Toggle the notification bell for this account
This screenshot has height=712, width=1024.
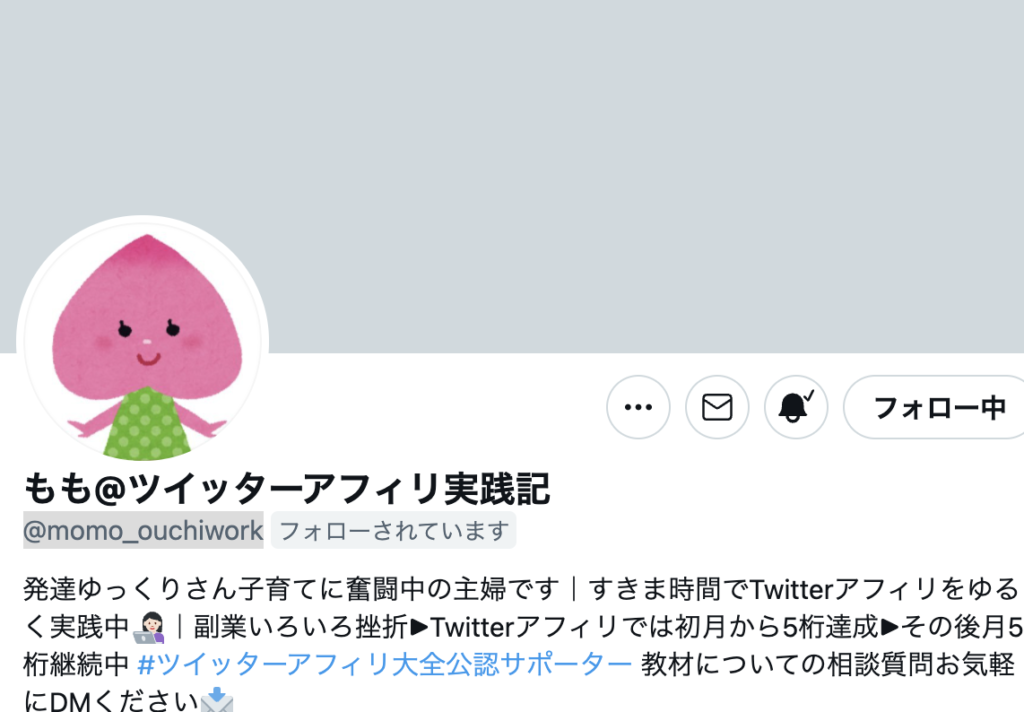coord(796,407)
